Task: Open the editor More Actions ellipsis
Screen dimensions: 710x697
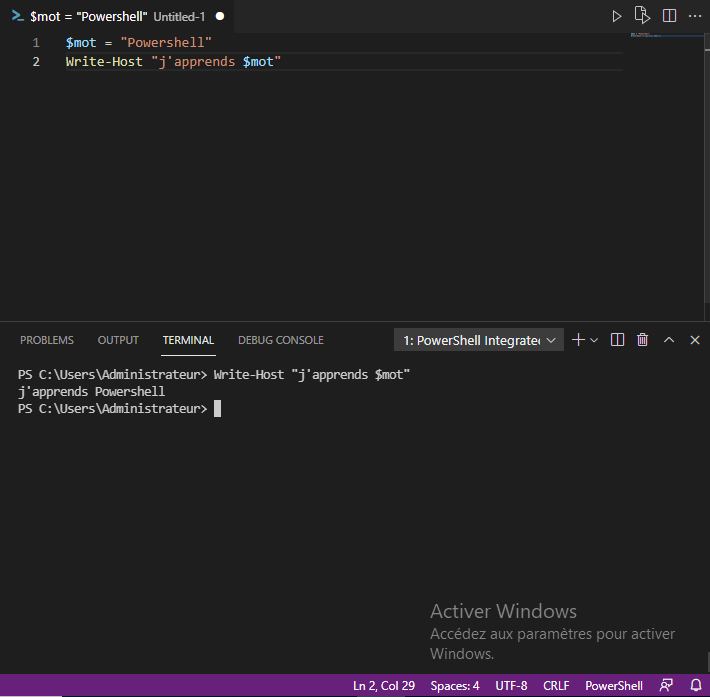Action: click(695, 16)
